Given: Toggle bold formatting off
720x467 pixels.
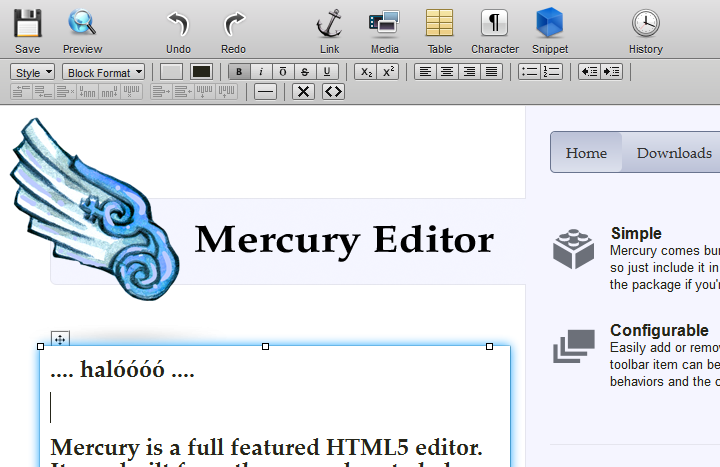Looking at the screenshot, I should tap(239, 72).
